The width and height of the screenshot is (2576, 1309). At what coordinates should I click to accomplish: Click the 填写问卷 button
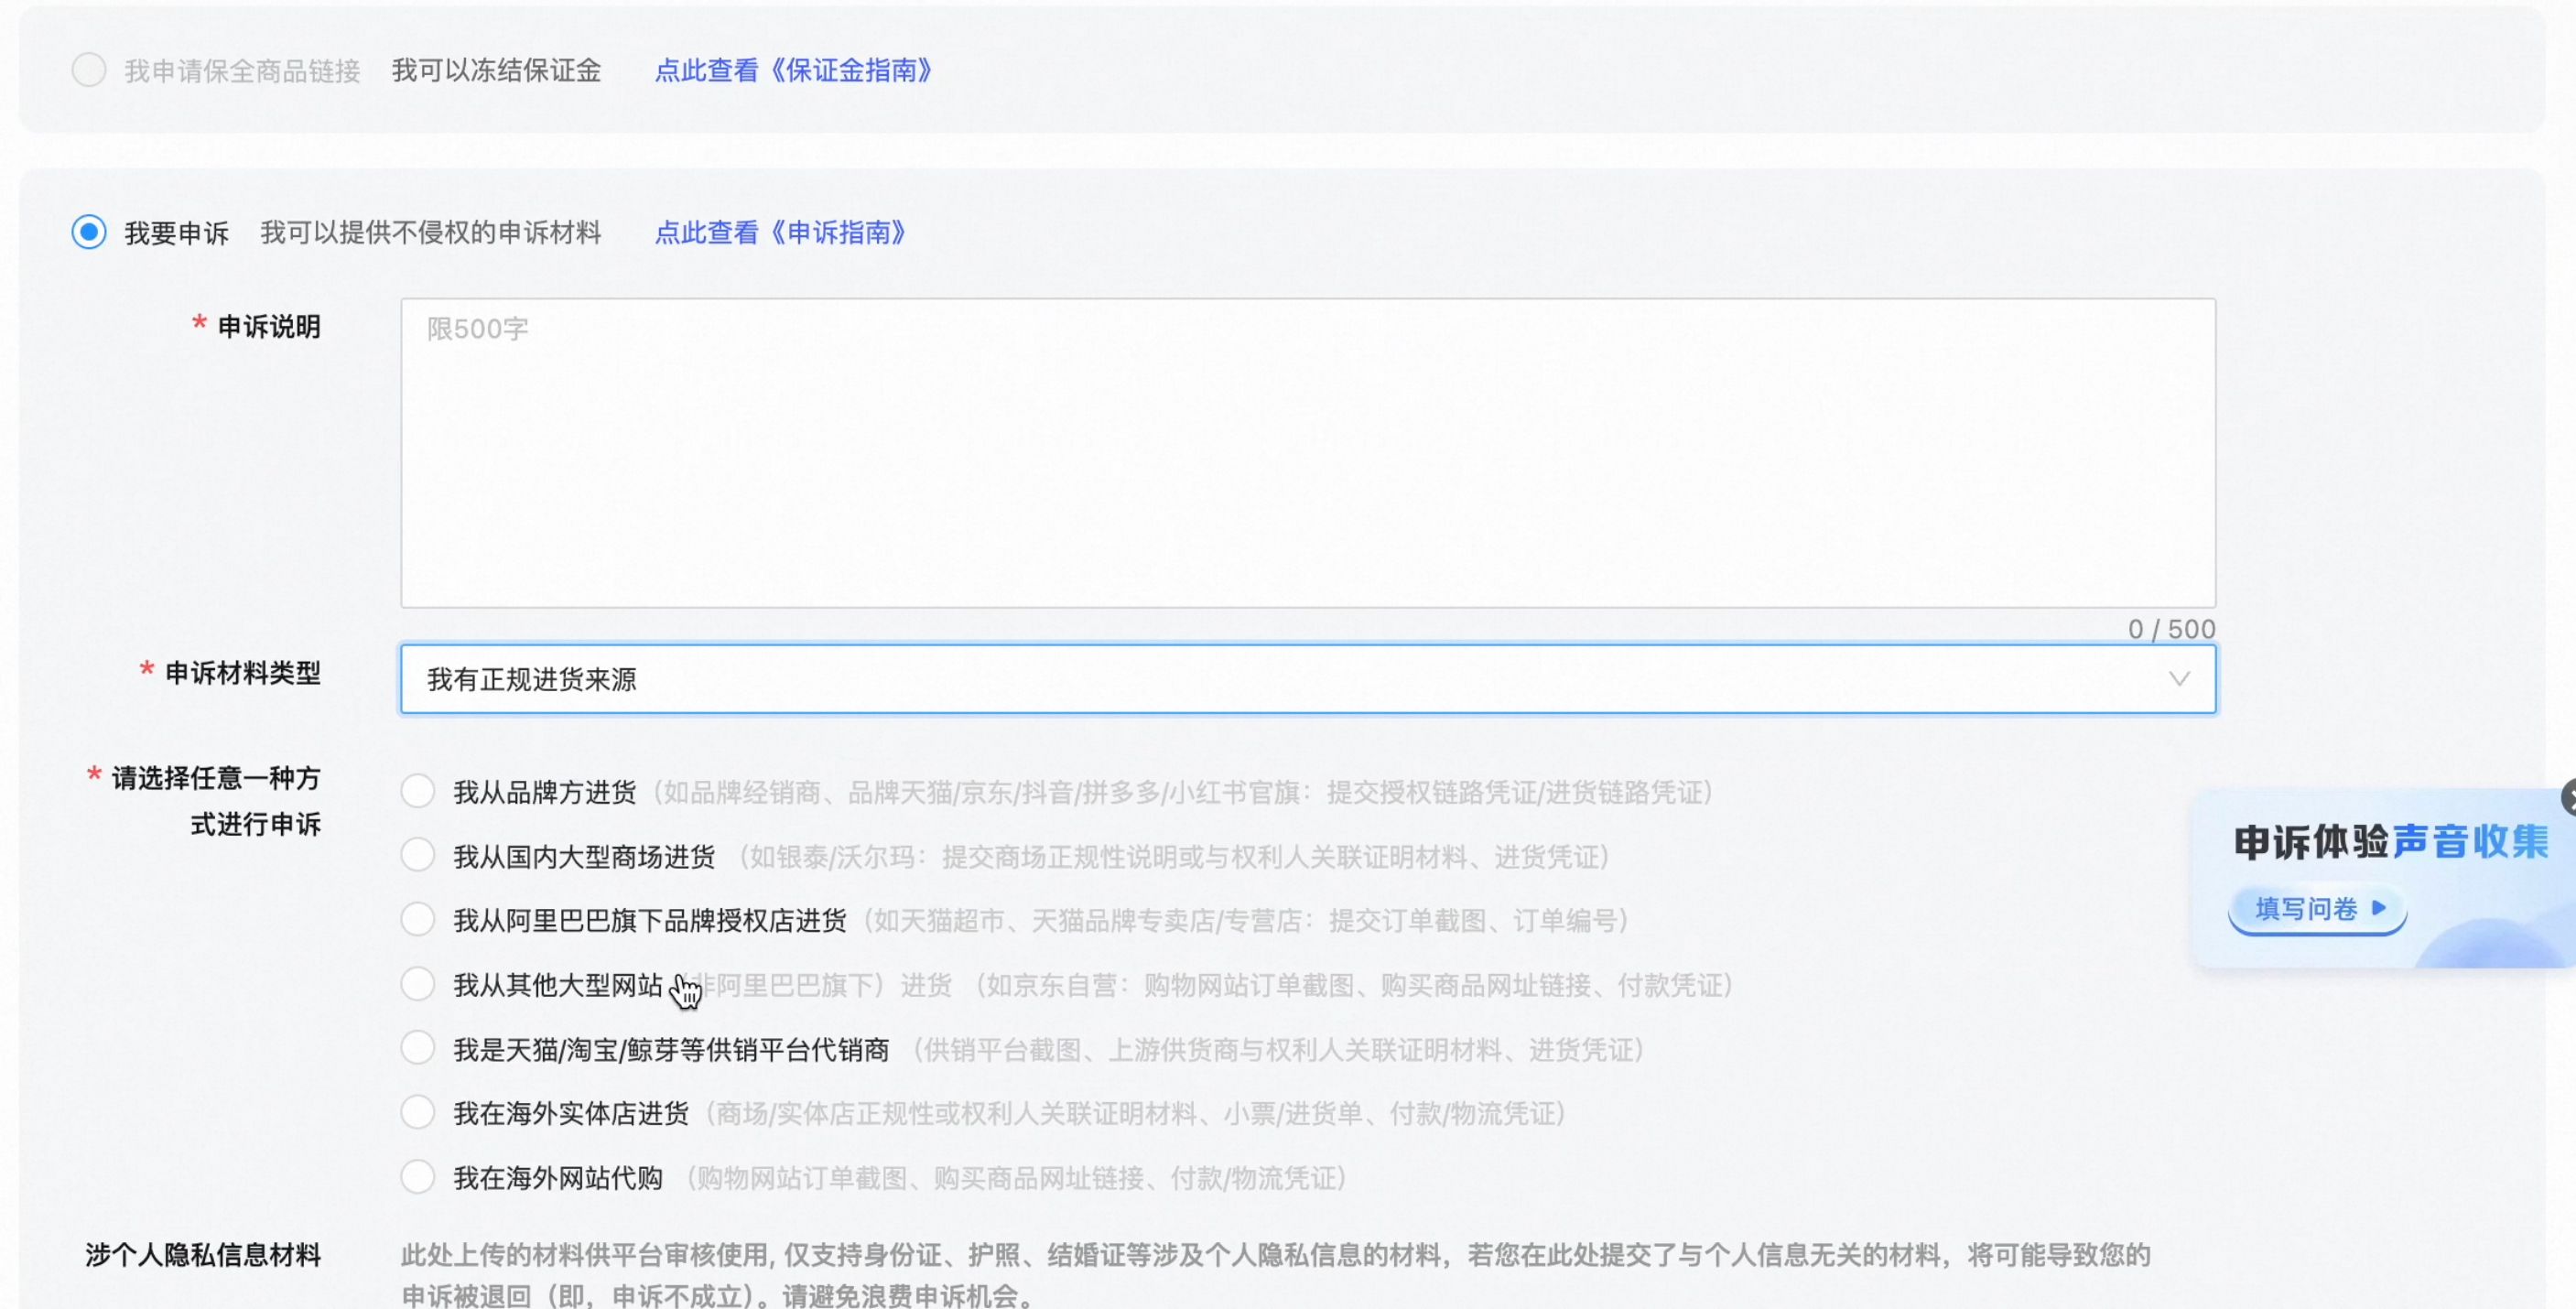[x=2317, y=909]
